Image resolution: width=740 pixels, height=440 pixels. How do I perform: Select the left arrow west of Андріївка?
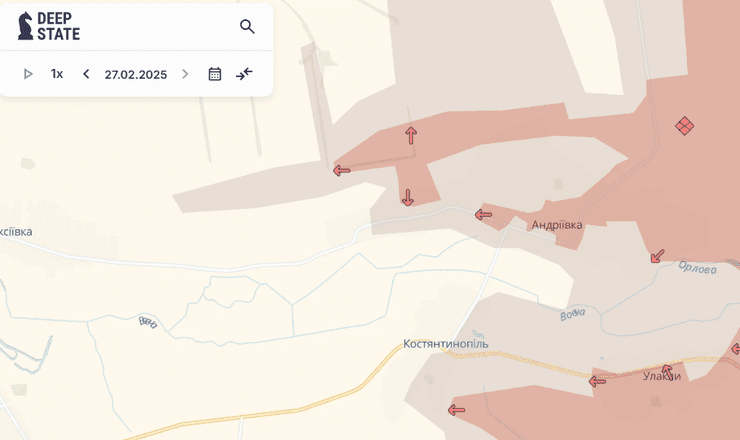(483, 214)
